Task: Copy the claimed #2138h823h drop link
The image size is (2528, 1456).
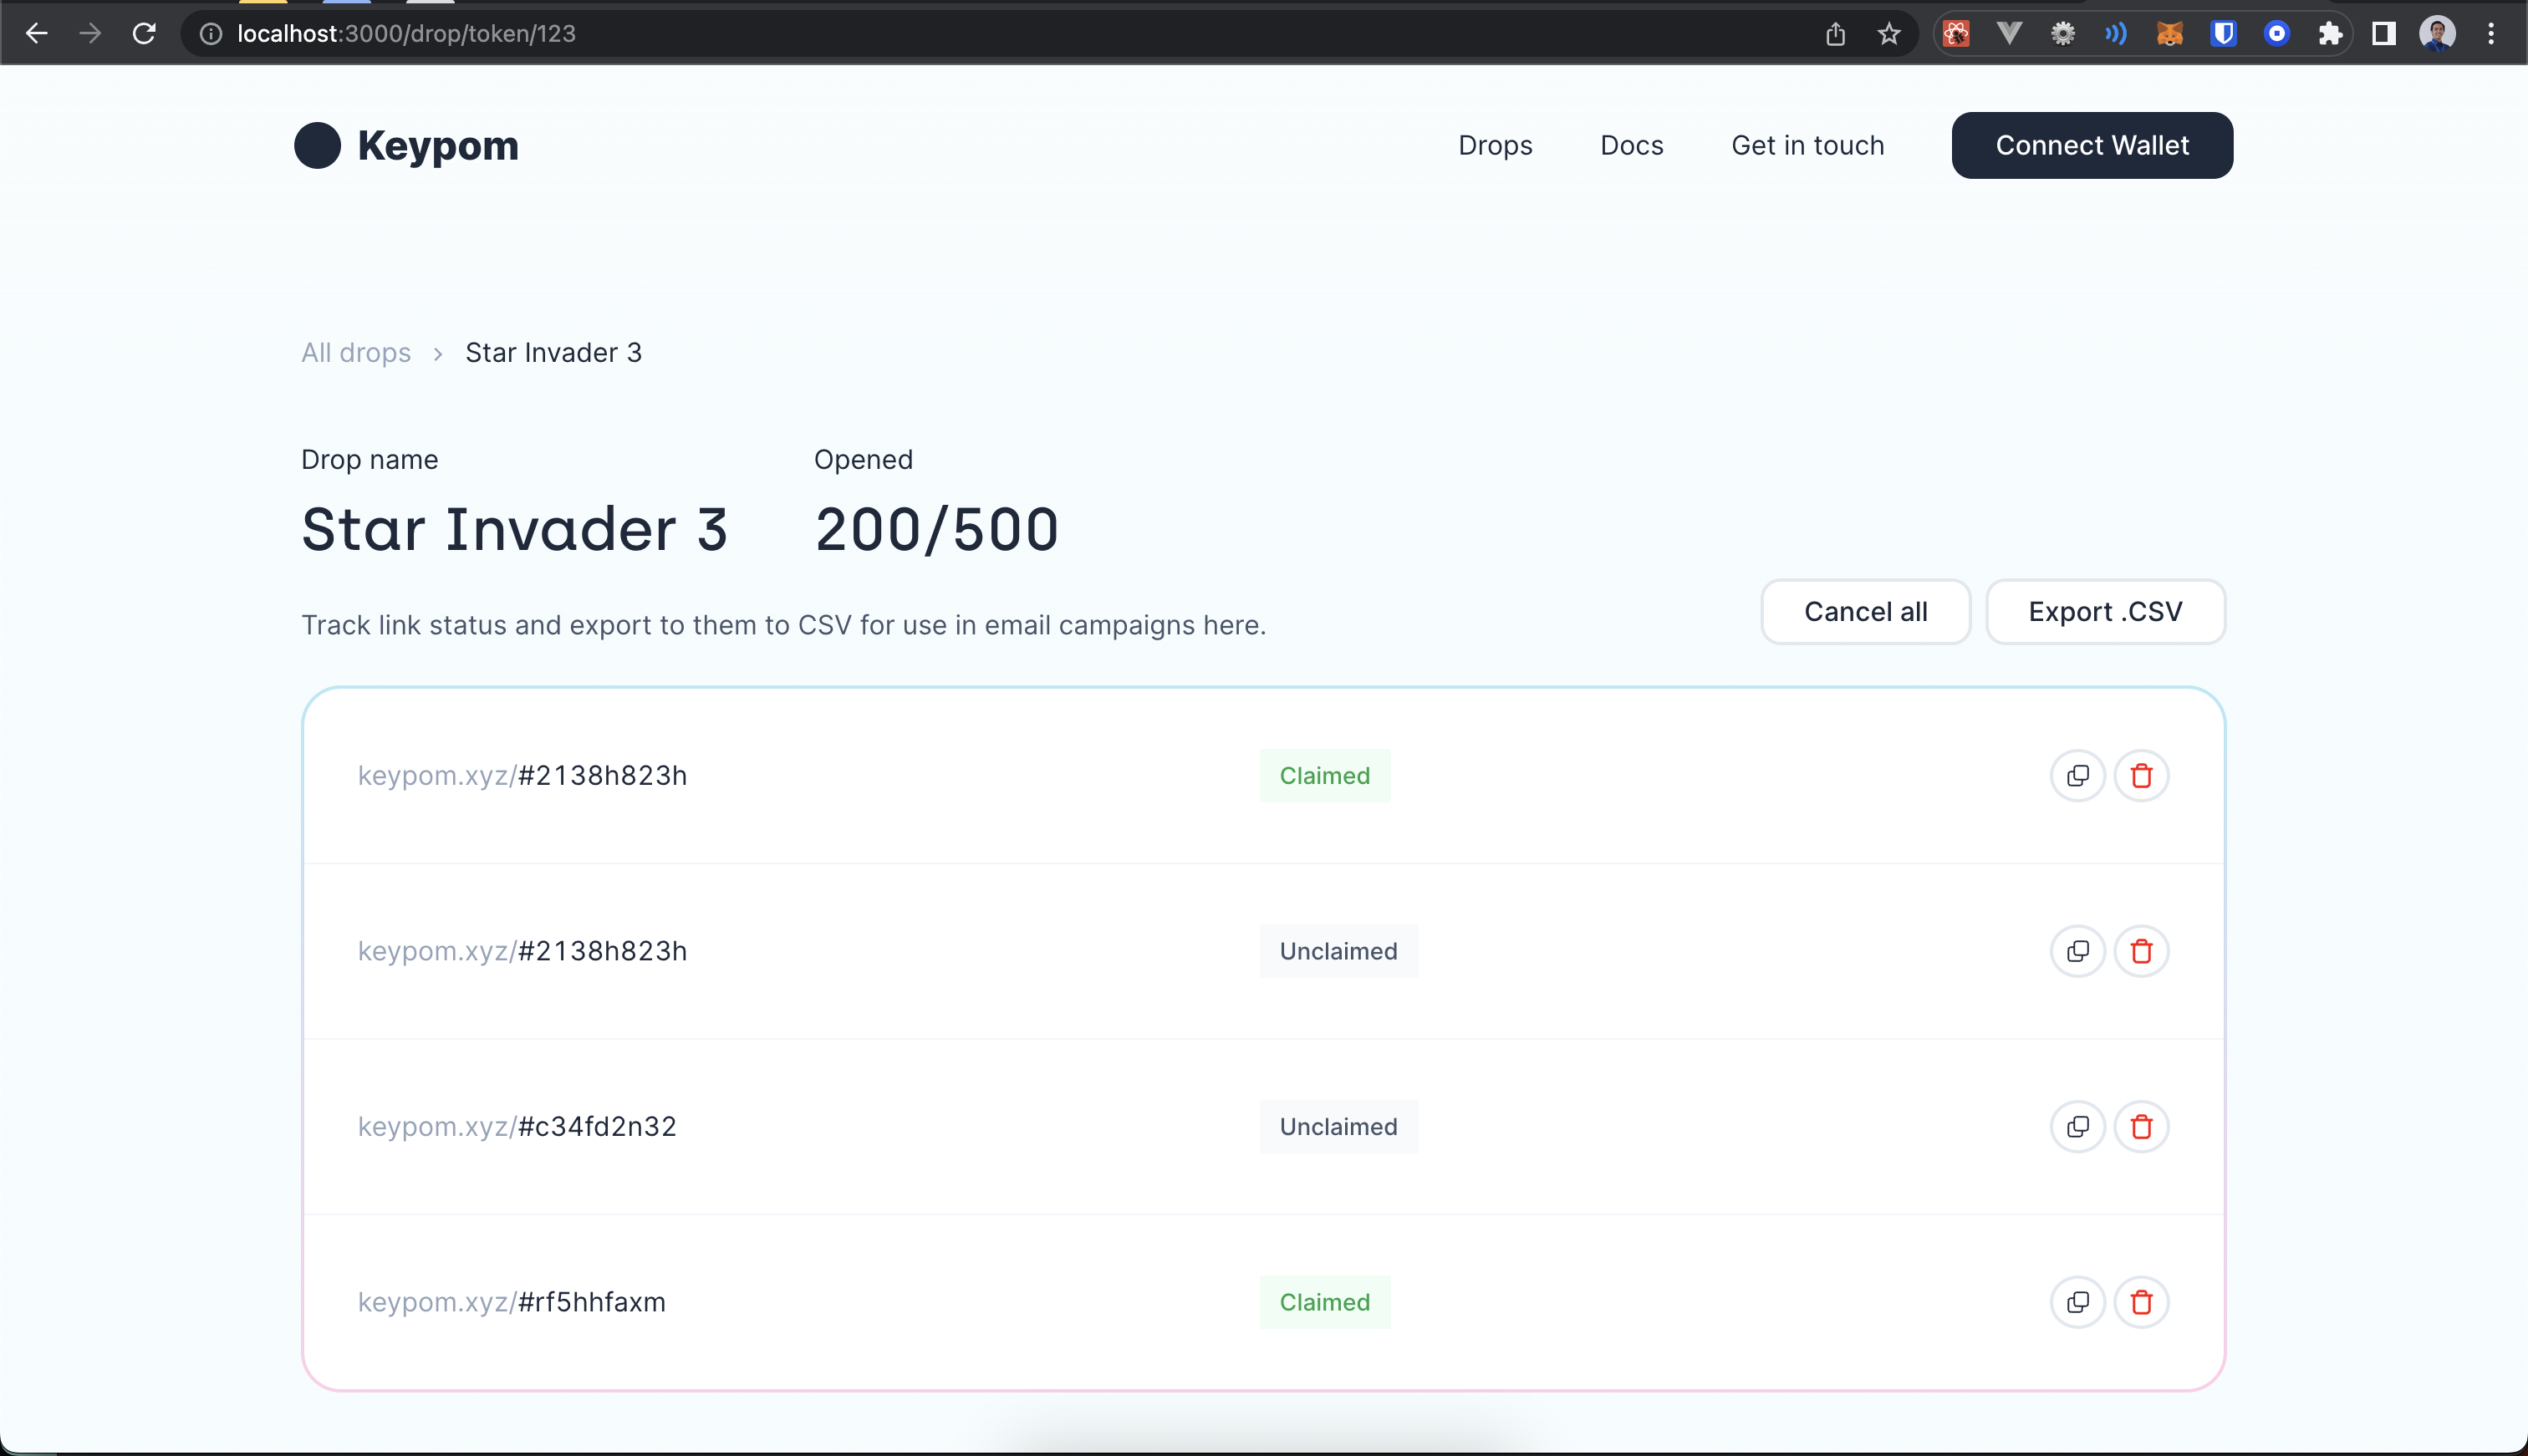Action: coord(2077,775)
